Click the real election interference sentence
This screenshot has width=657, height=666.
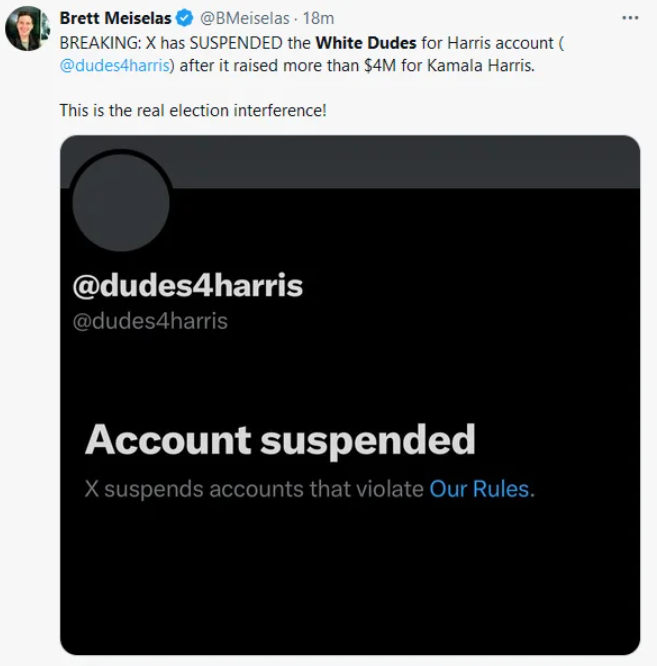click(193, 110)
